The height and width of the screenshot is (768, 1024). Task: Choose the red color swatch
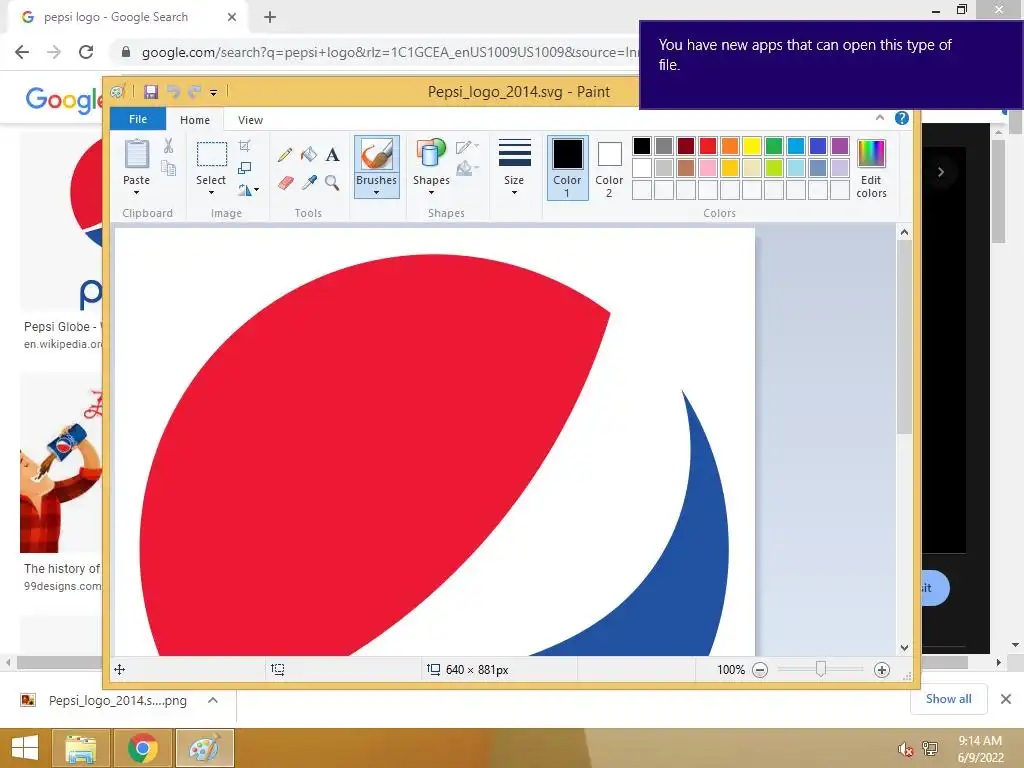pyautogui.click(x=708, y=146)
